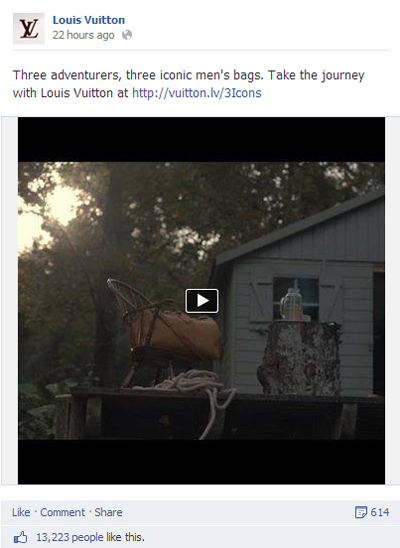Open the 22 hours ago timestamp
400x548 pixels.
pyautogui.click(x=83, y=35)
